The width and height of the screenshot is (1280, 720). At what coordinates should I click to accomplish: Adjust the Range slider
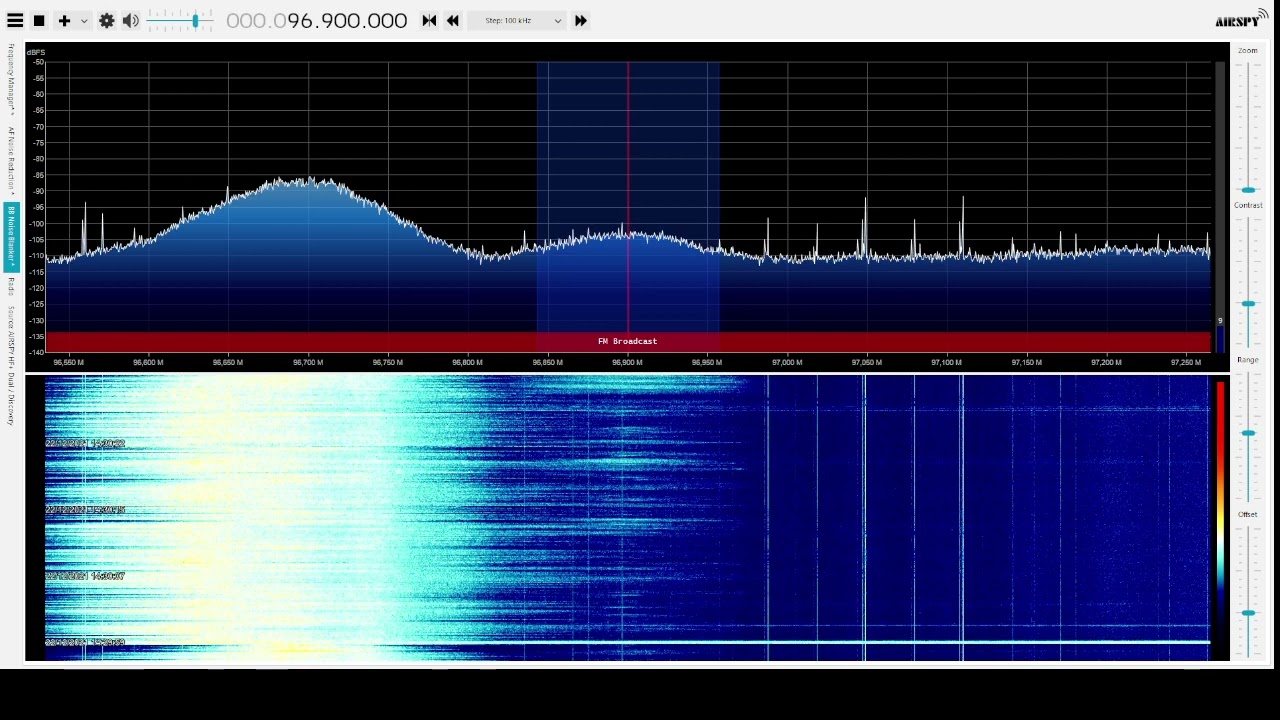click(x=1248, y=435)
